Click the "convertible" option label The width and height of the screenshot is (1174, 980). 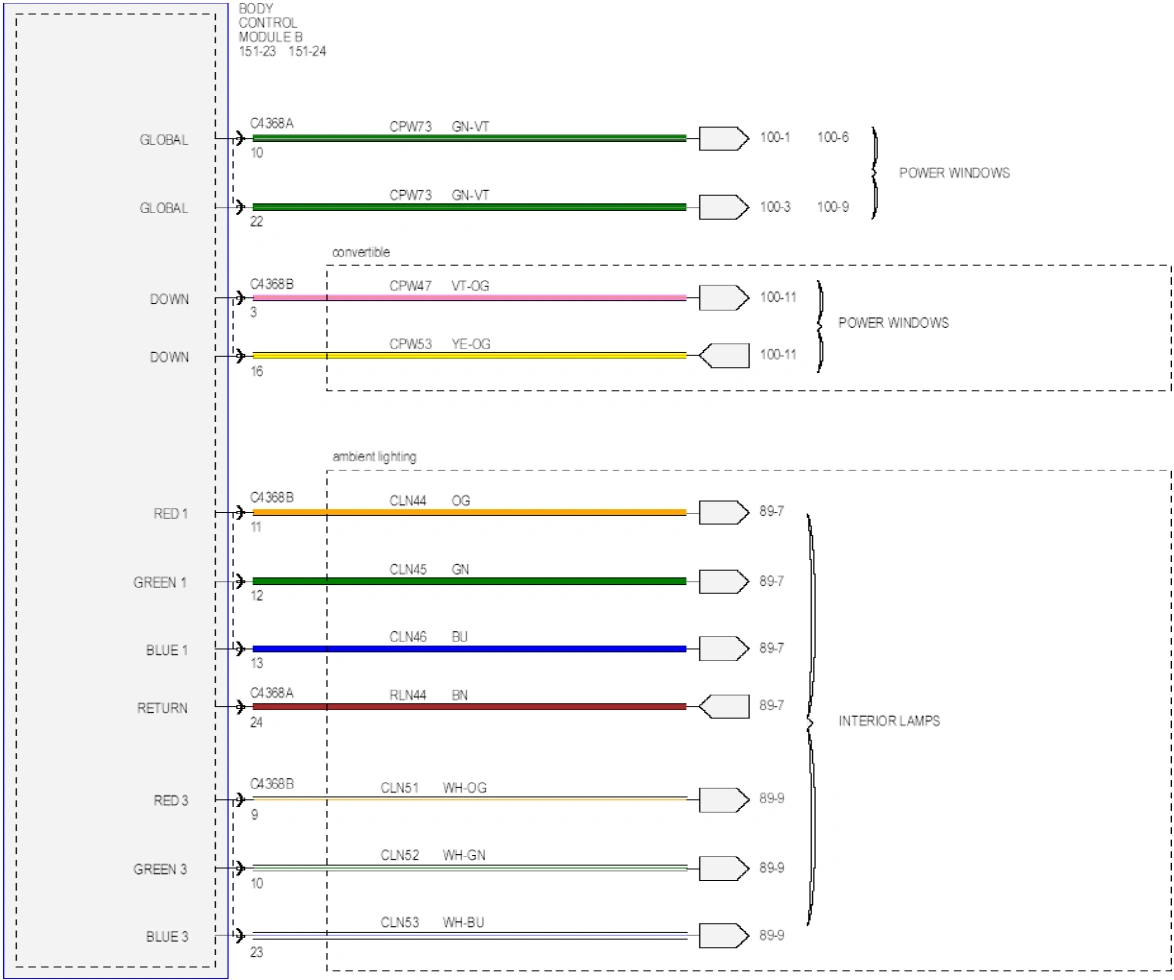click(x=361, y=252)
